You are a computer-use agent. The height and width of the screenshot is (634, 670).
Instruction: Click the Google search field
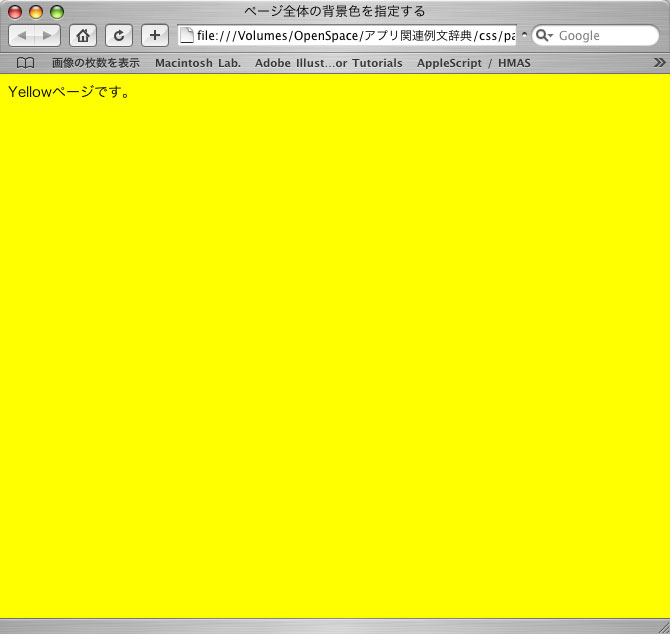click(596, 35)
